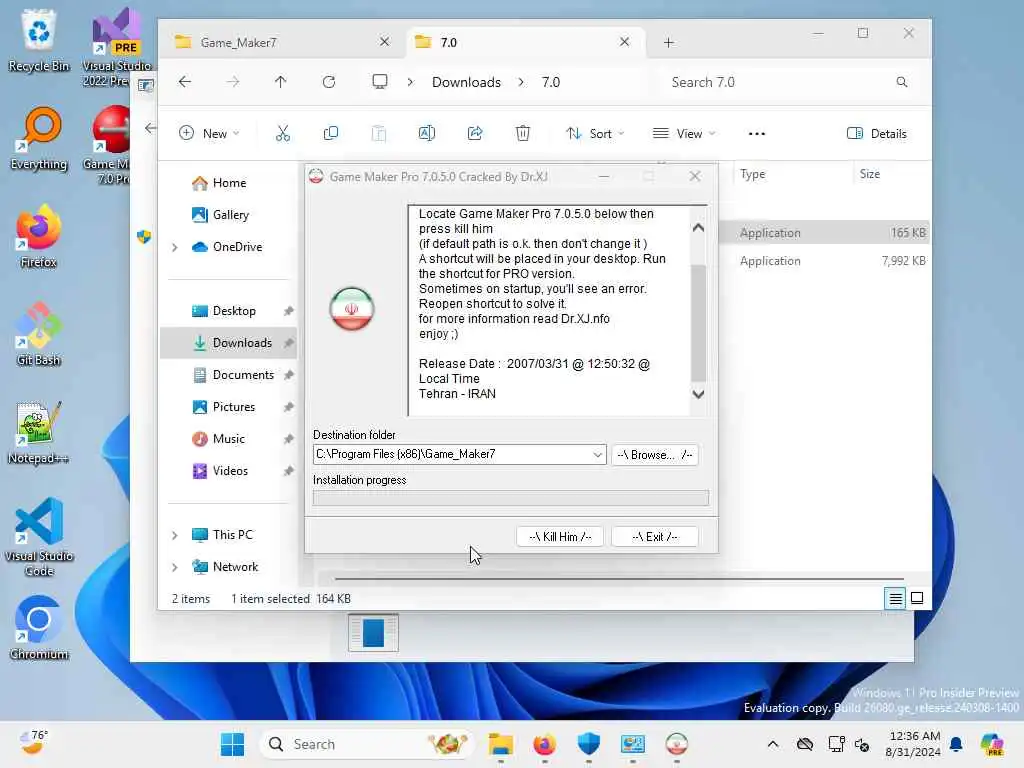Open Music in navigation pane
The width and height of the screenshot is (1024, 768).
228,439
